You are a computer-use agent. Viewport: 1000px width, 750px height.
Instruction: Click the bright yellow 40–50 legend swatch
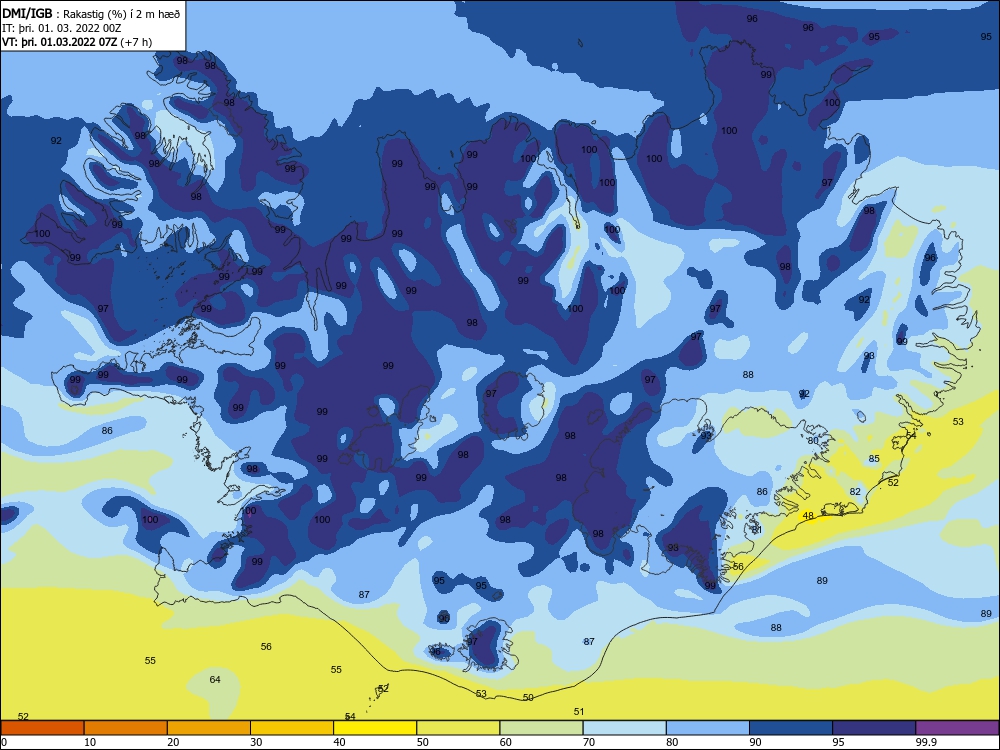pyautogui.click(x=375, y=728)
